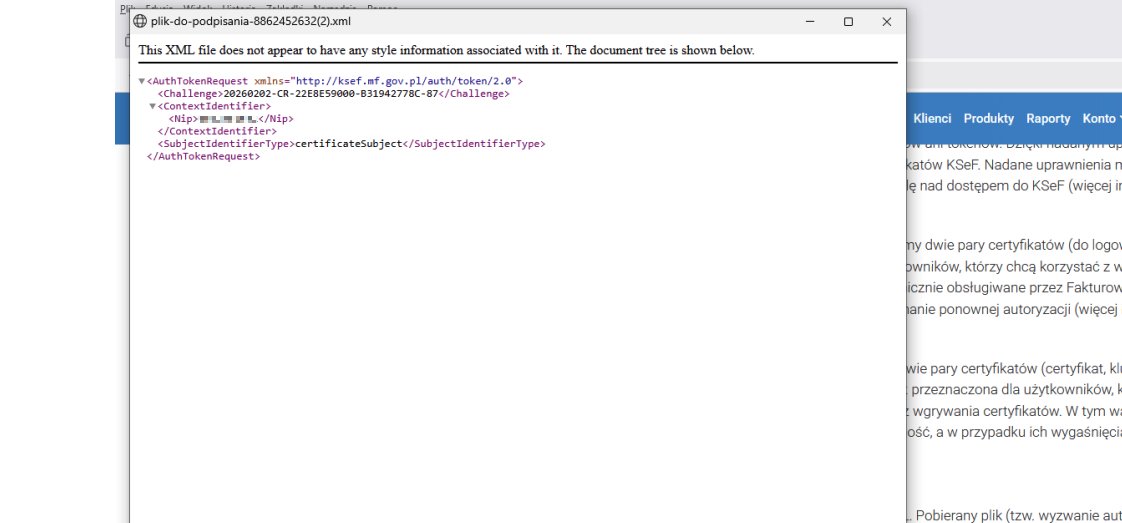
Task: Open the Produkty menu
Action: click(988, 118)
